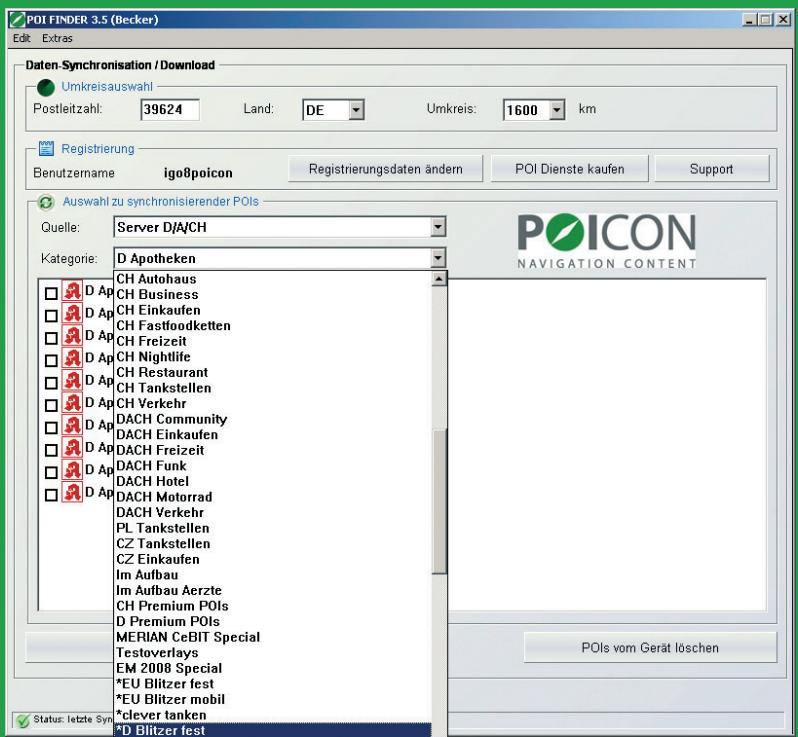Collapse the Kategorie dropdown arrow
The width and height of the screenshot is (798, 737).
(438, 258)
